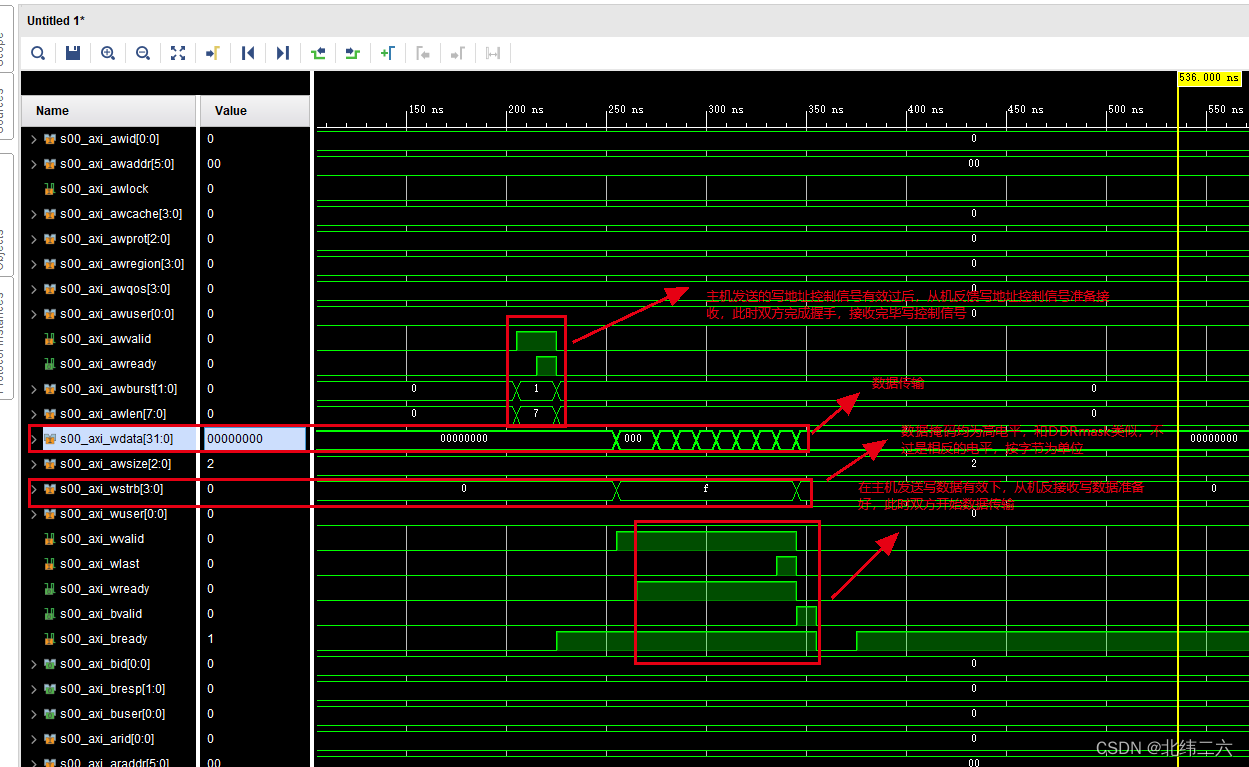Click the s00_axi_awvalid signal icon

coord(49,339)
